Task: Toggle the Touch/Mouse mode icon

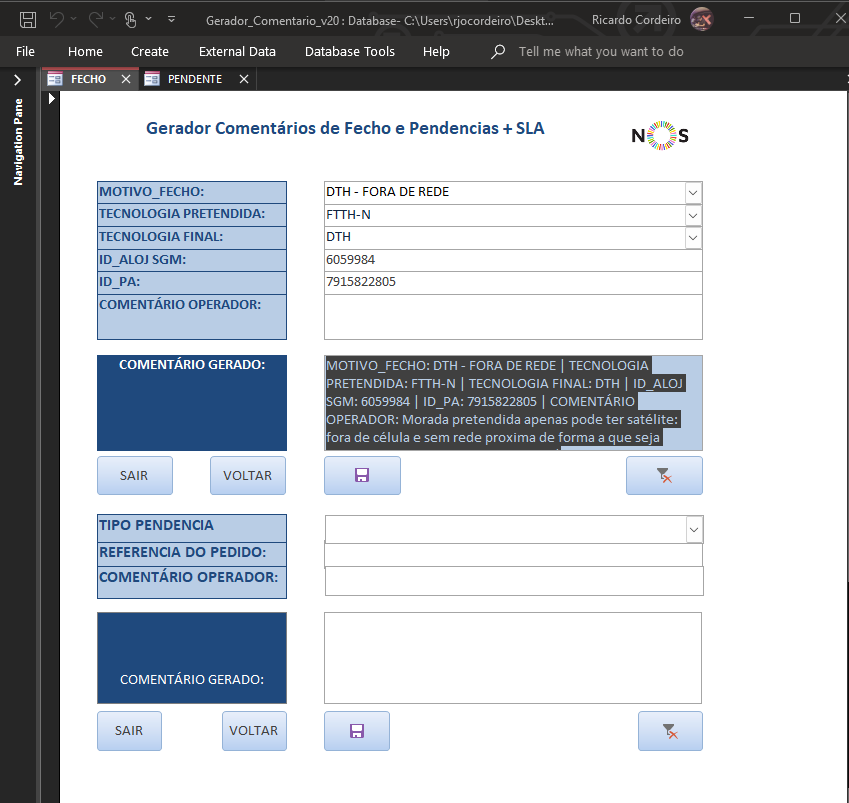Action: tap(130, 20)
